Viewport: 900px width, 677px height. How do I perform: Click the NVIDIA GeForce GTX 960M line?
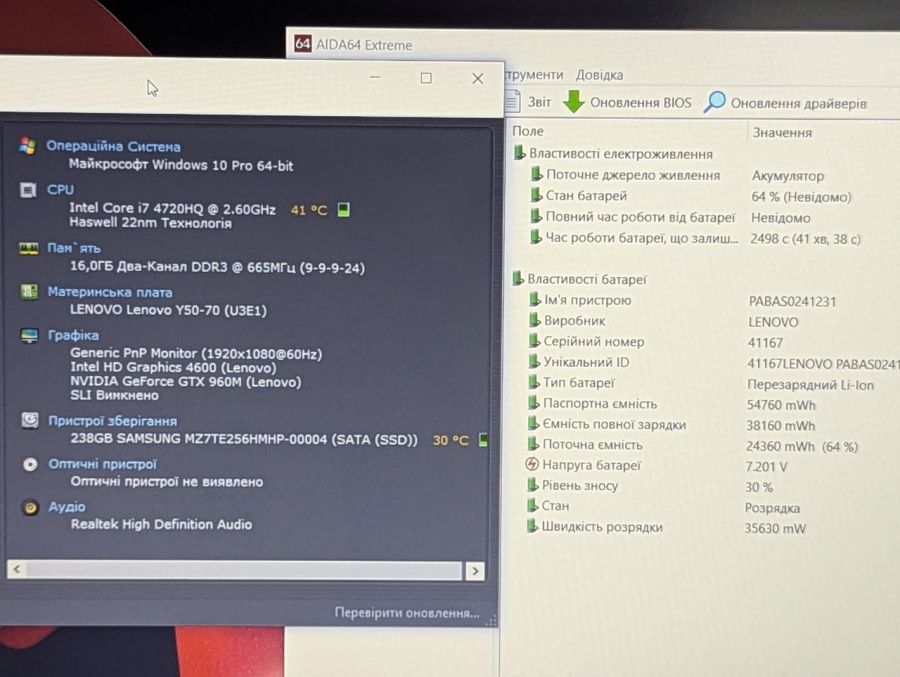185,381
